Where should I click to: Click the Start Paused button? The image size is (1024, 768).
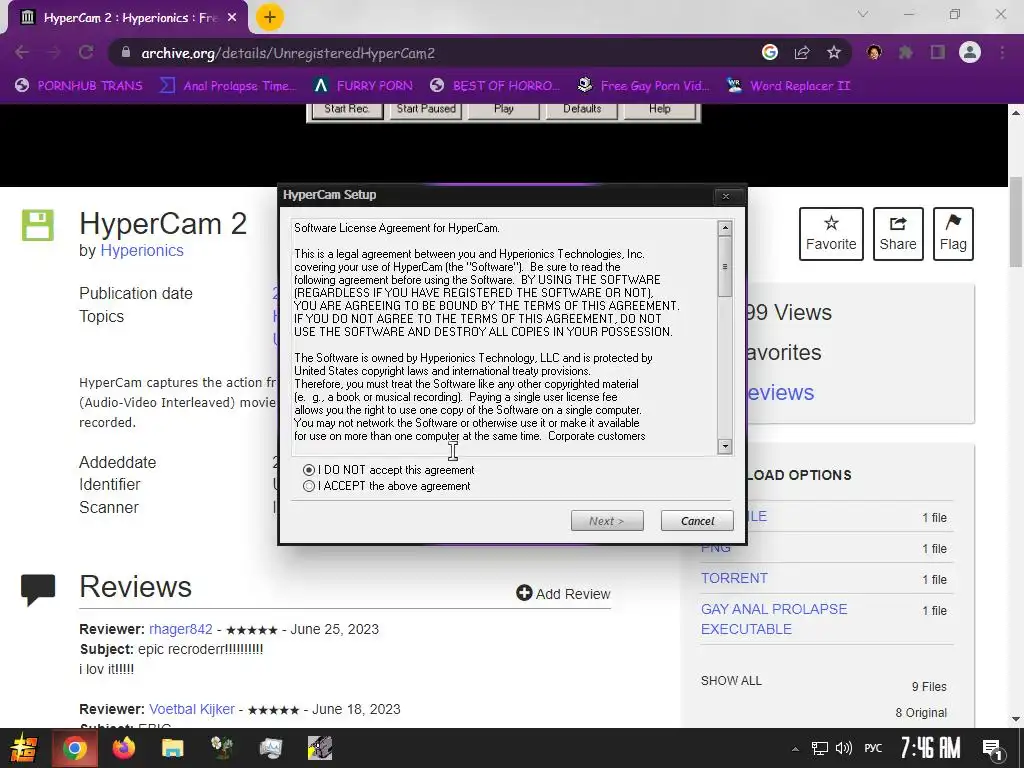tap(426, 109)
